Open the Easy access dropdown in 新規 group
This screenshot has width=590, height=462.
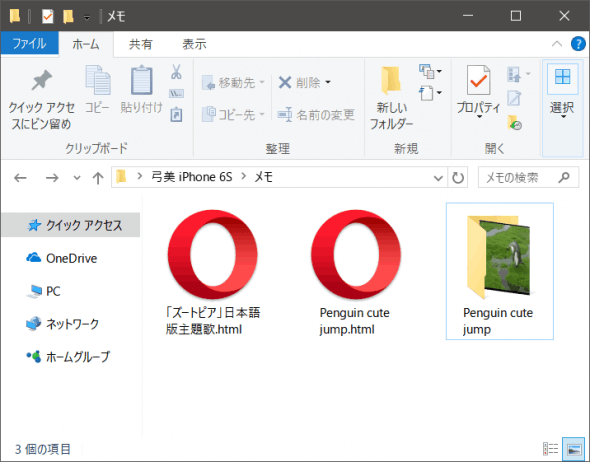pos(430,93)
